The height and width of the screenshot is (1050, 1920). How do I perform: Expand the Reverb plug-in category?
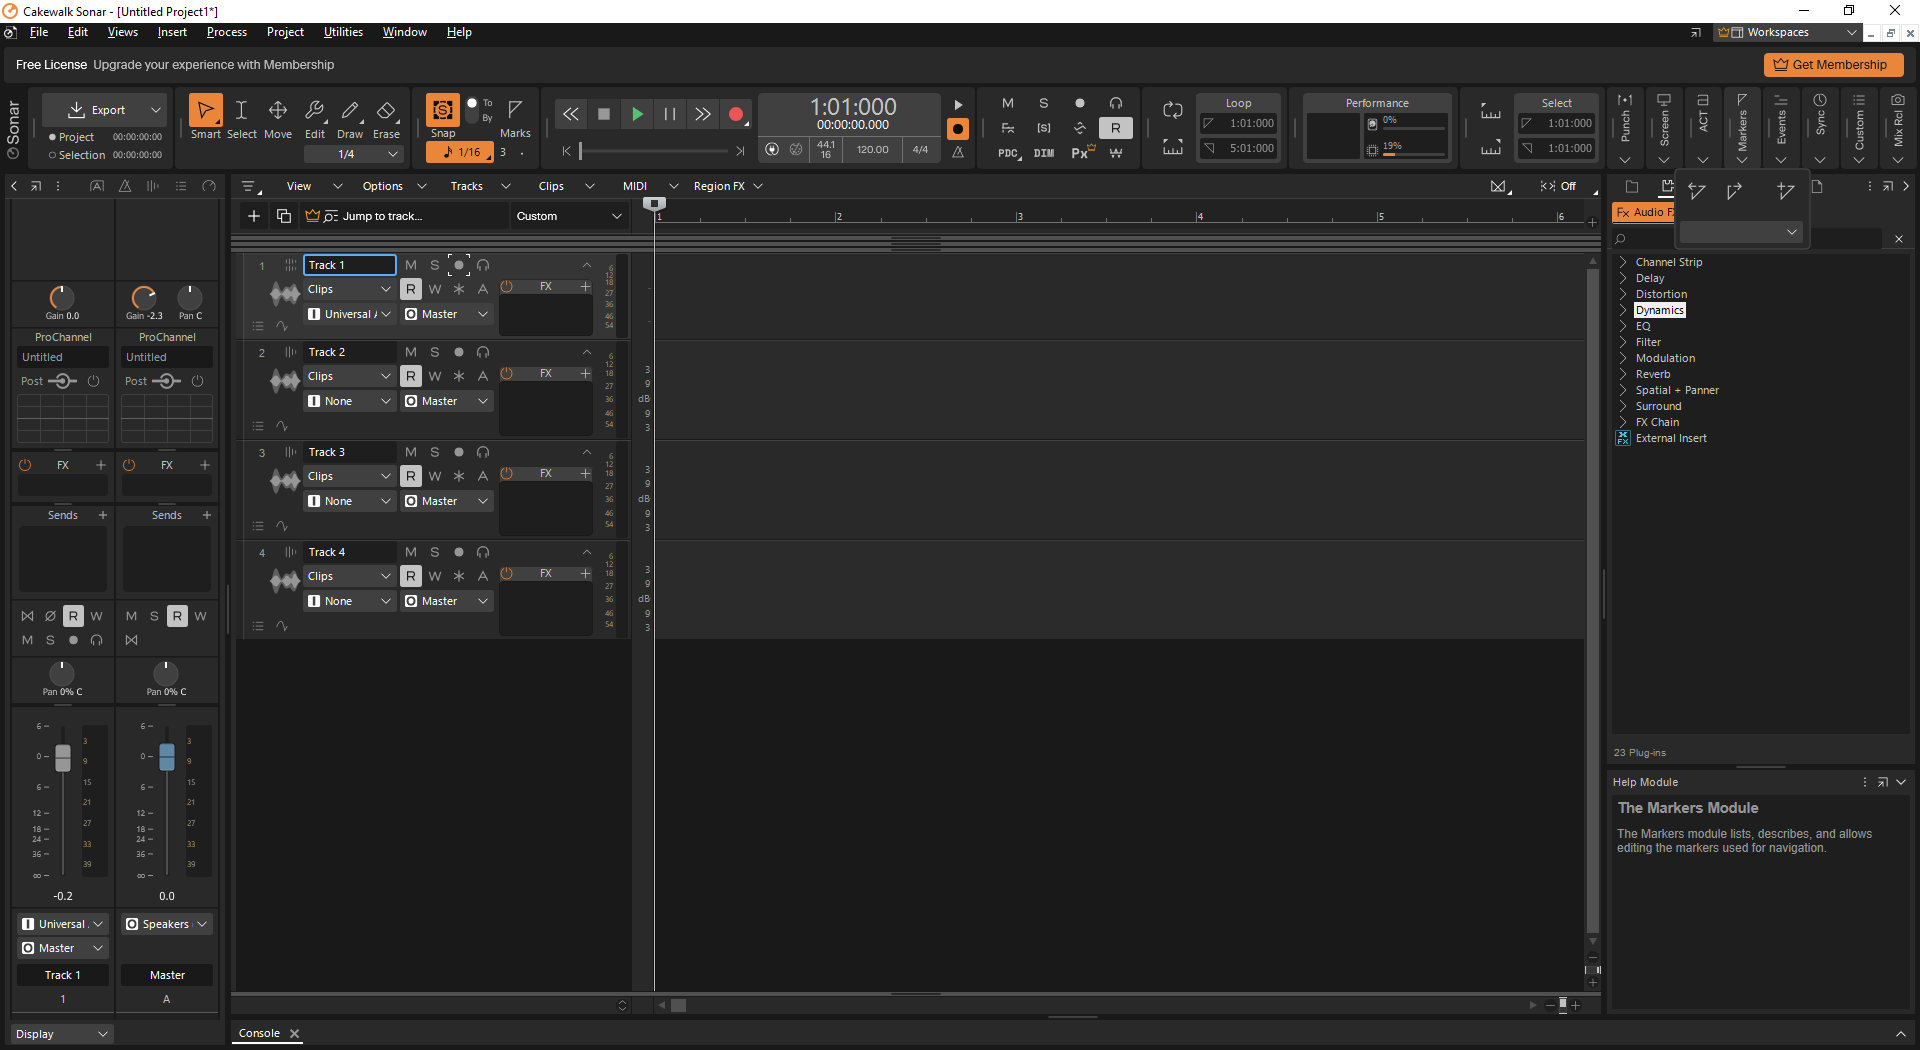pos(1623,374)
